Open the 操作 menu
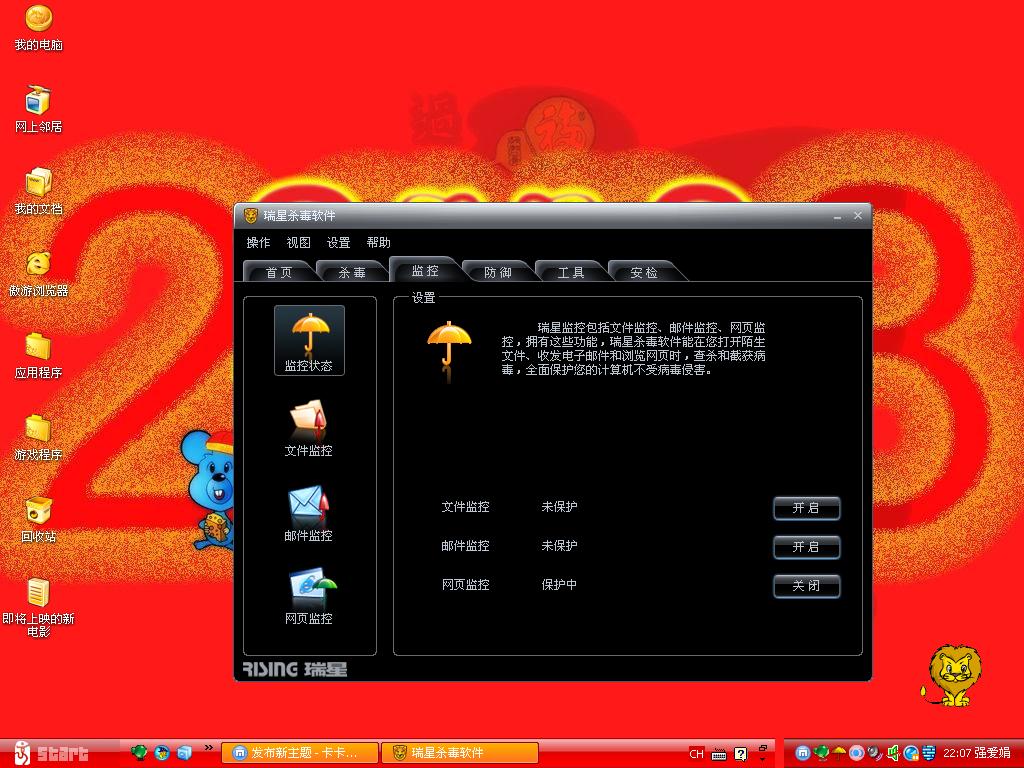Screen dimensions: 1024x768 pyautogui.click(x=258, y=242)
